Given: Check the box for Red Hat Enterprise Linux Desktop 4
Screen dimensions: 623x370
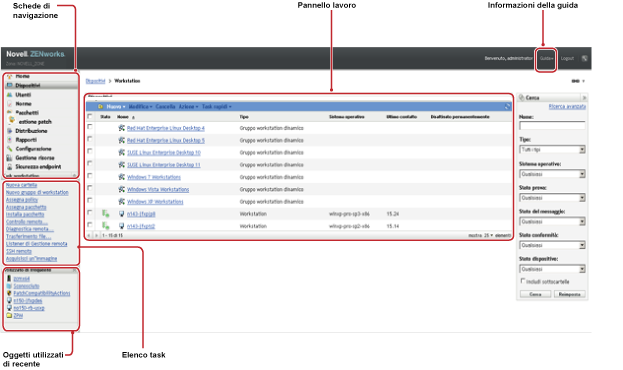Looking at the screenshot, I should click(90, 126).
